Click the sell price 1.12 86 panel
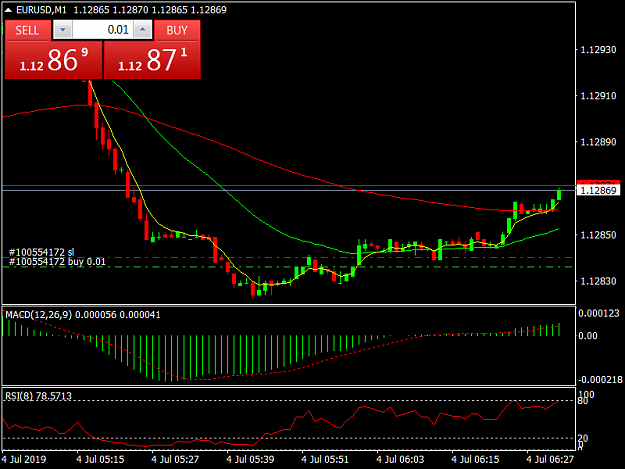This screenshot has width=625, height=469. point(53,60)
